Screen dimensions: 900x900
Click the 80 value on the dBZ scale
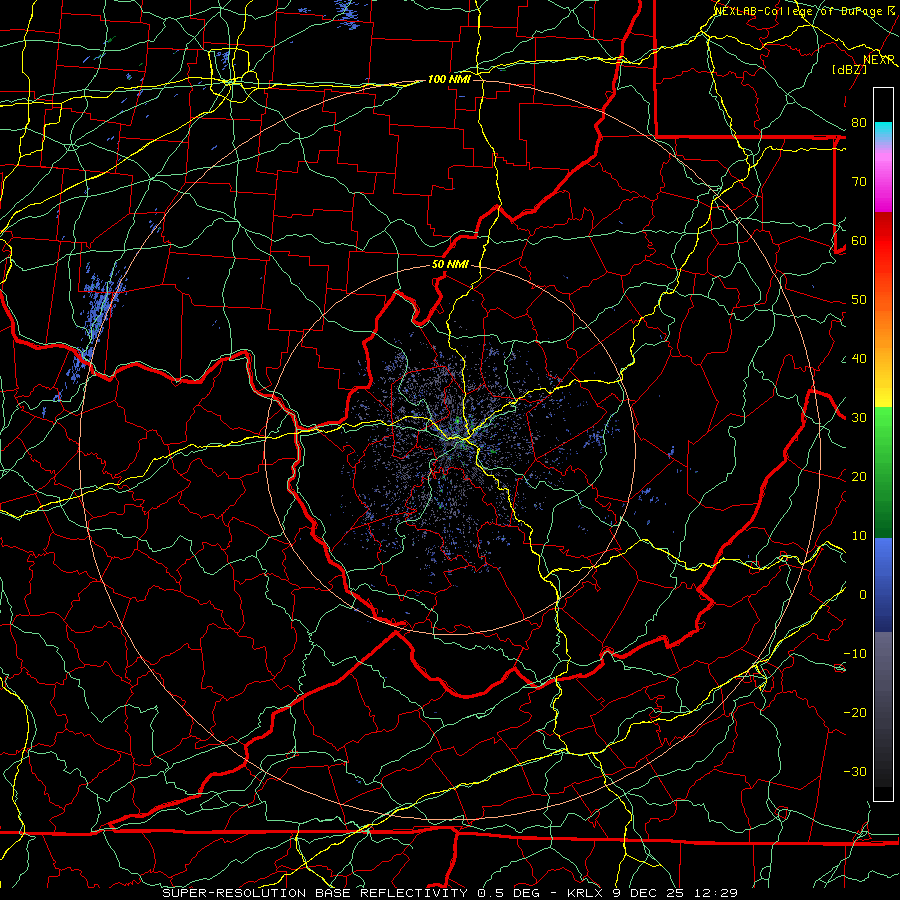pyautogui.click(x=859, y=123)
